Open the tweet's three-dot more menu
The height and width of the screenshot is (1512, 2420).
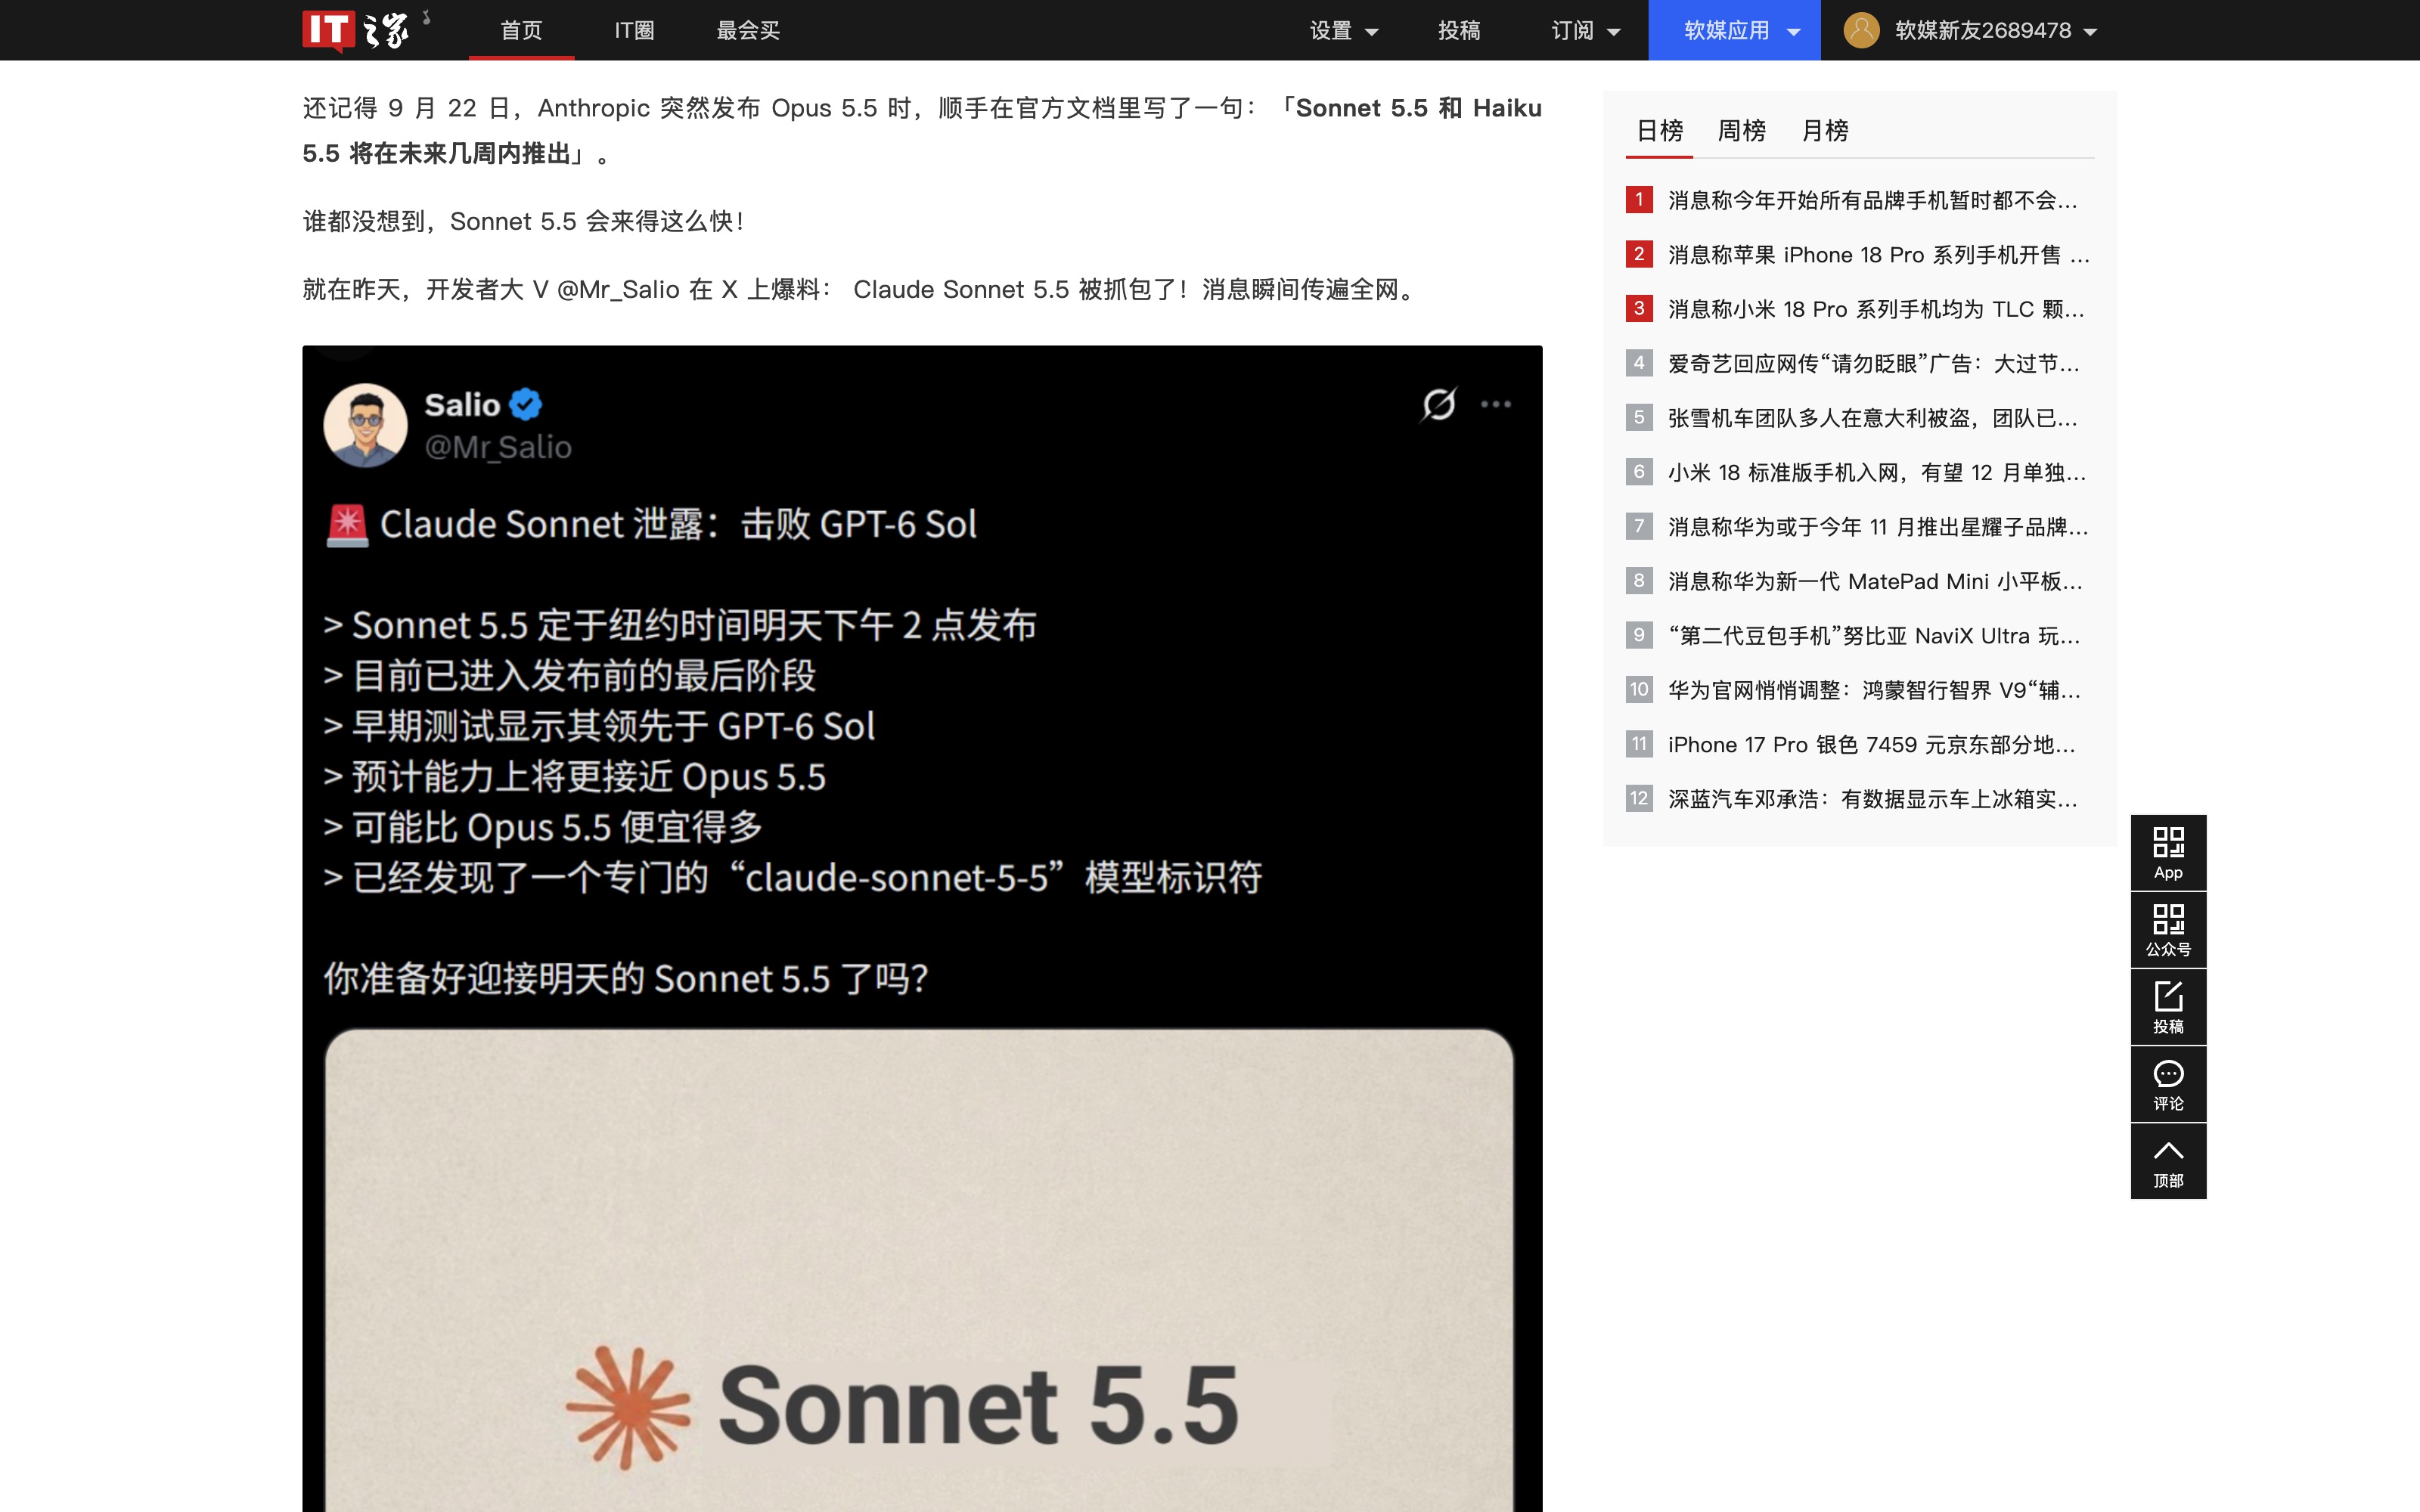point(1496,404)
